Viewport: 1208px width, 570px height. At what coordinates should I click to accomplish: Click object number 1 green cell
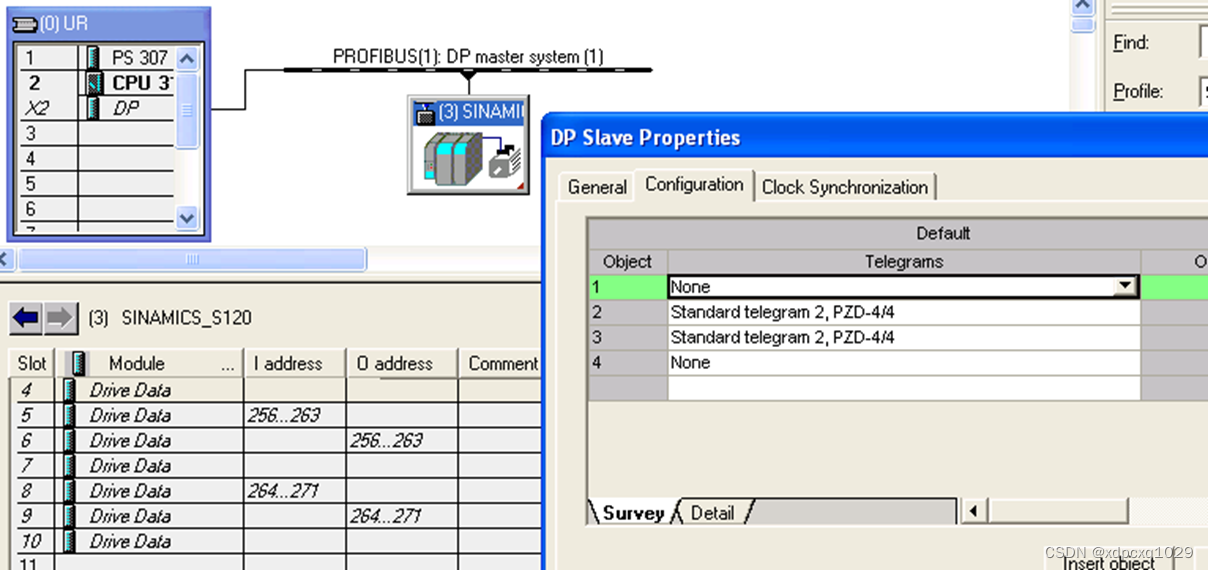(x=627, y=286)
